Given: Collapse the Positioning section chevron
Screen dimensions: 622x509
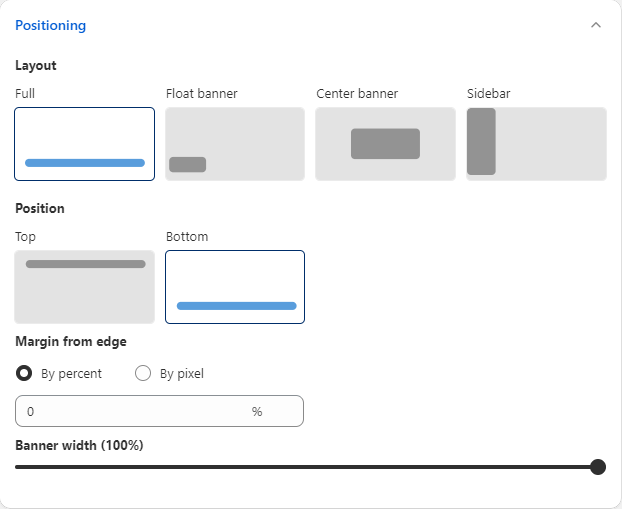Looking at the screenshot, I should tap(596, 25).
